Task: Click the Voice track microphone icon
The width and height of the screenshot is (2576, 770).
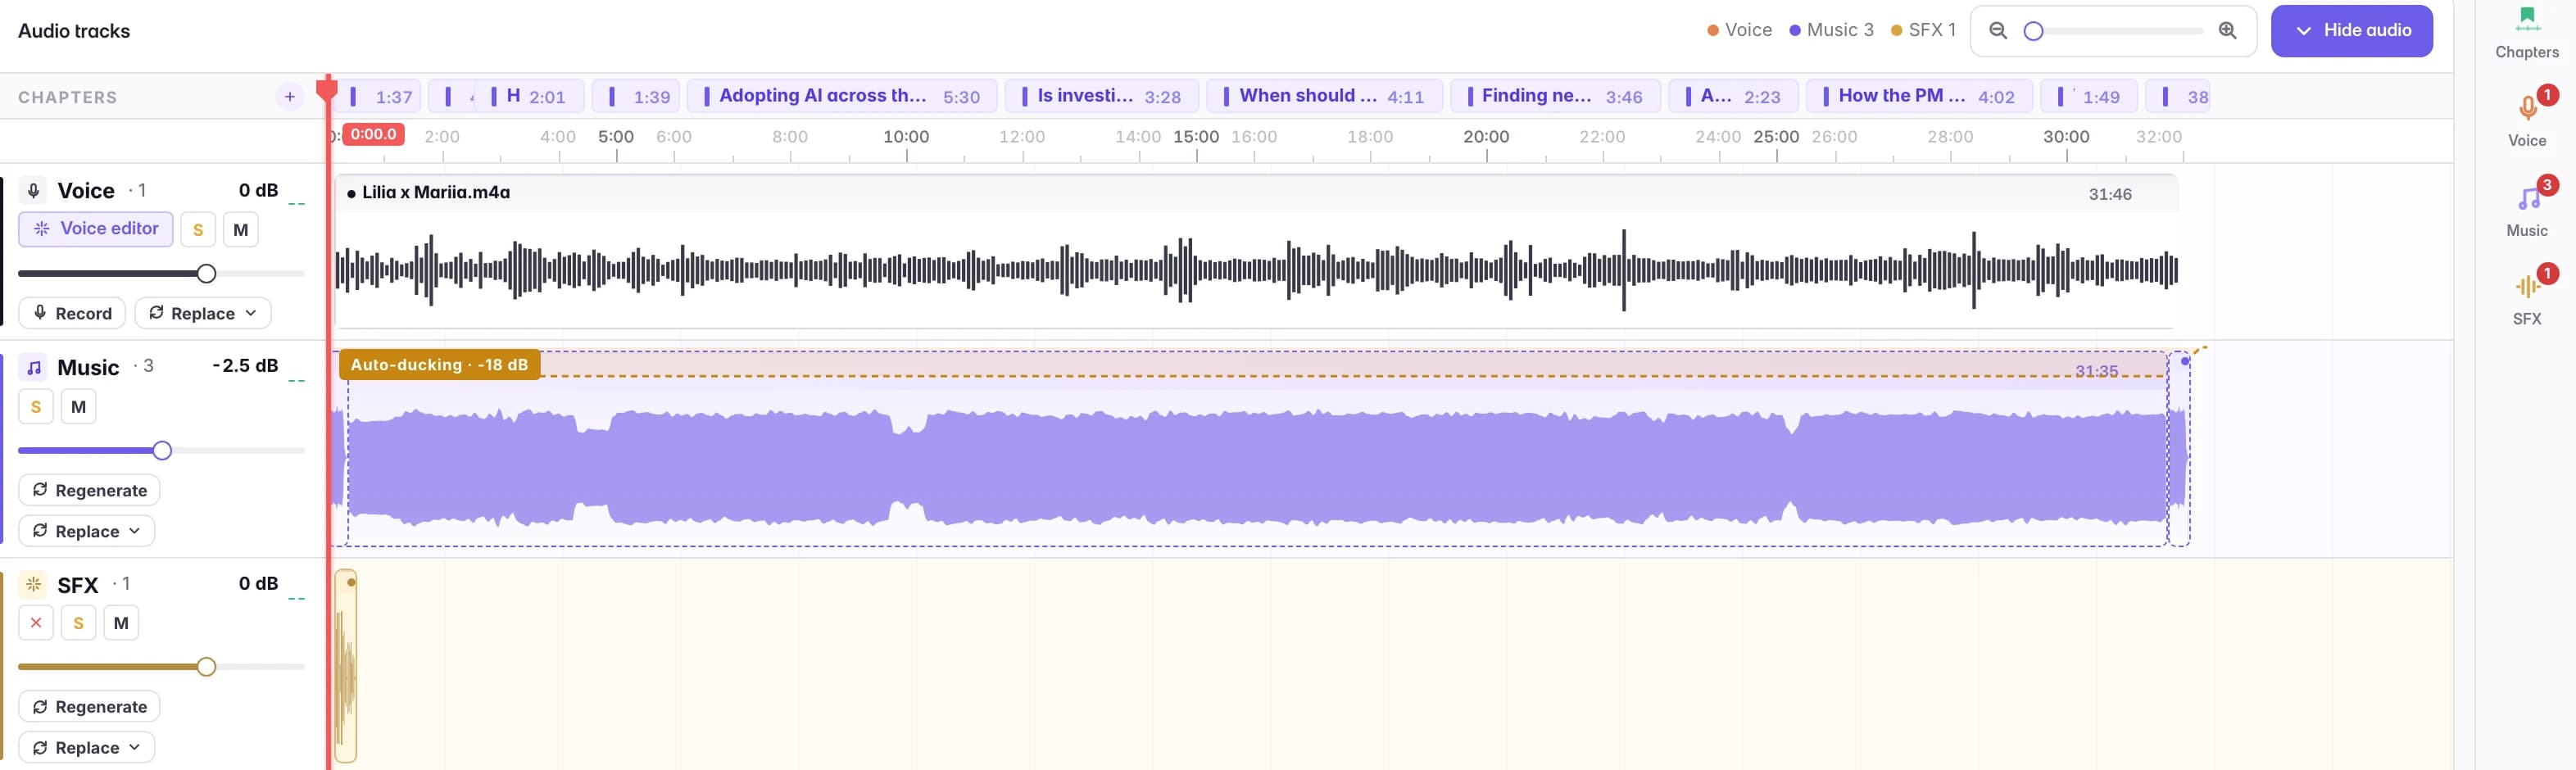Action: tap(33, 191)
